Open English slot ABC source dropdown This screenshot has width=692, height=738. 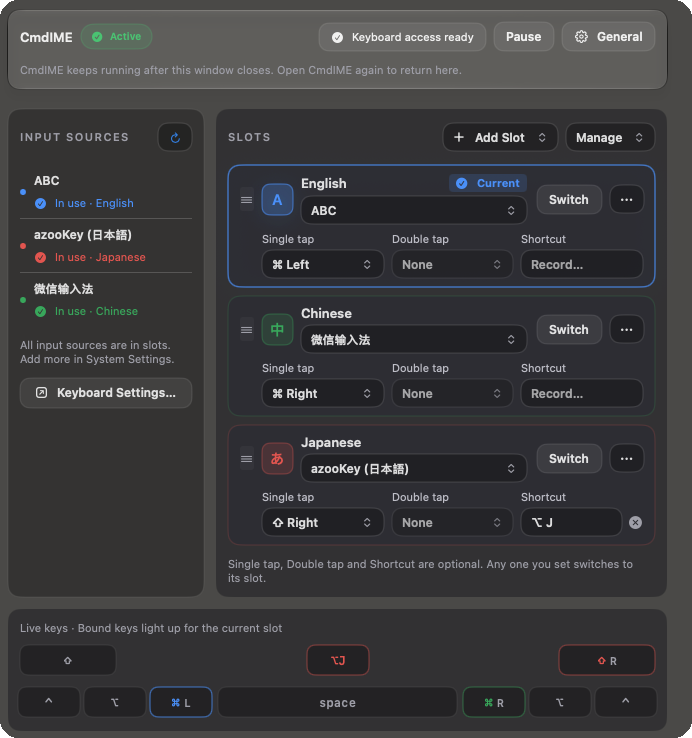(414, 210)
